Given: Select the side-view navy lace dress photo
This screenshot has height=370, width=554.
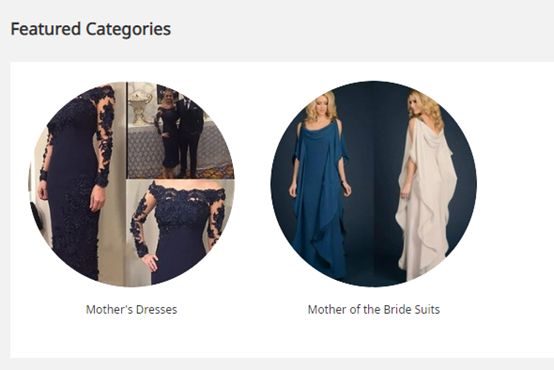Looking at the screenshot, I should 78,184.
